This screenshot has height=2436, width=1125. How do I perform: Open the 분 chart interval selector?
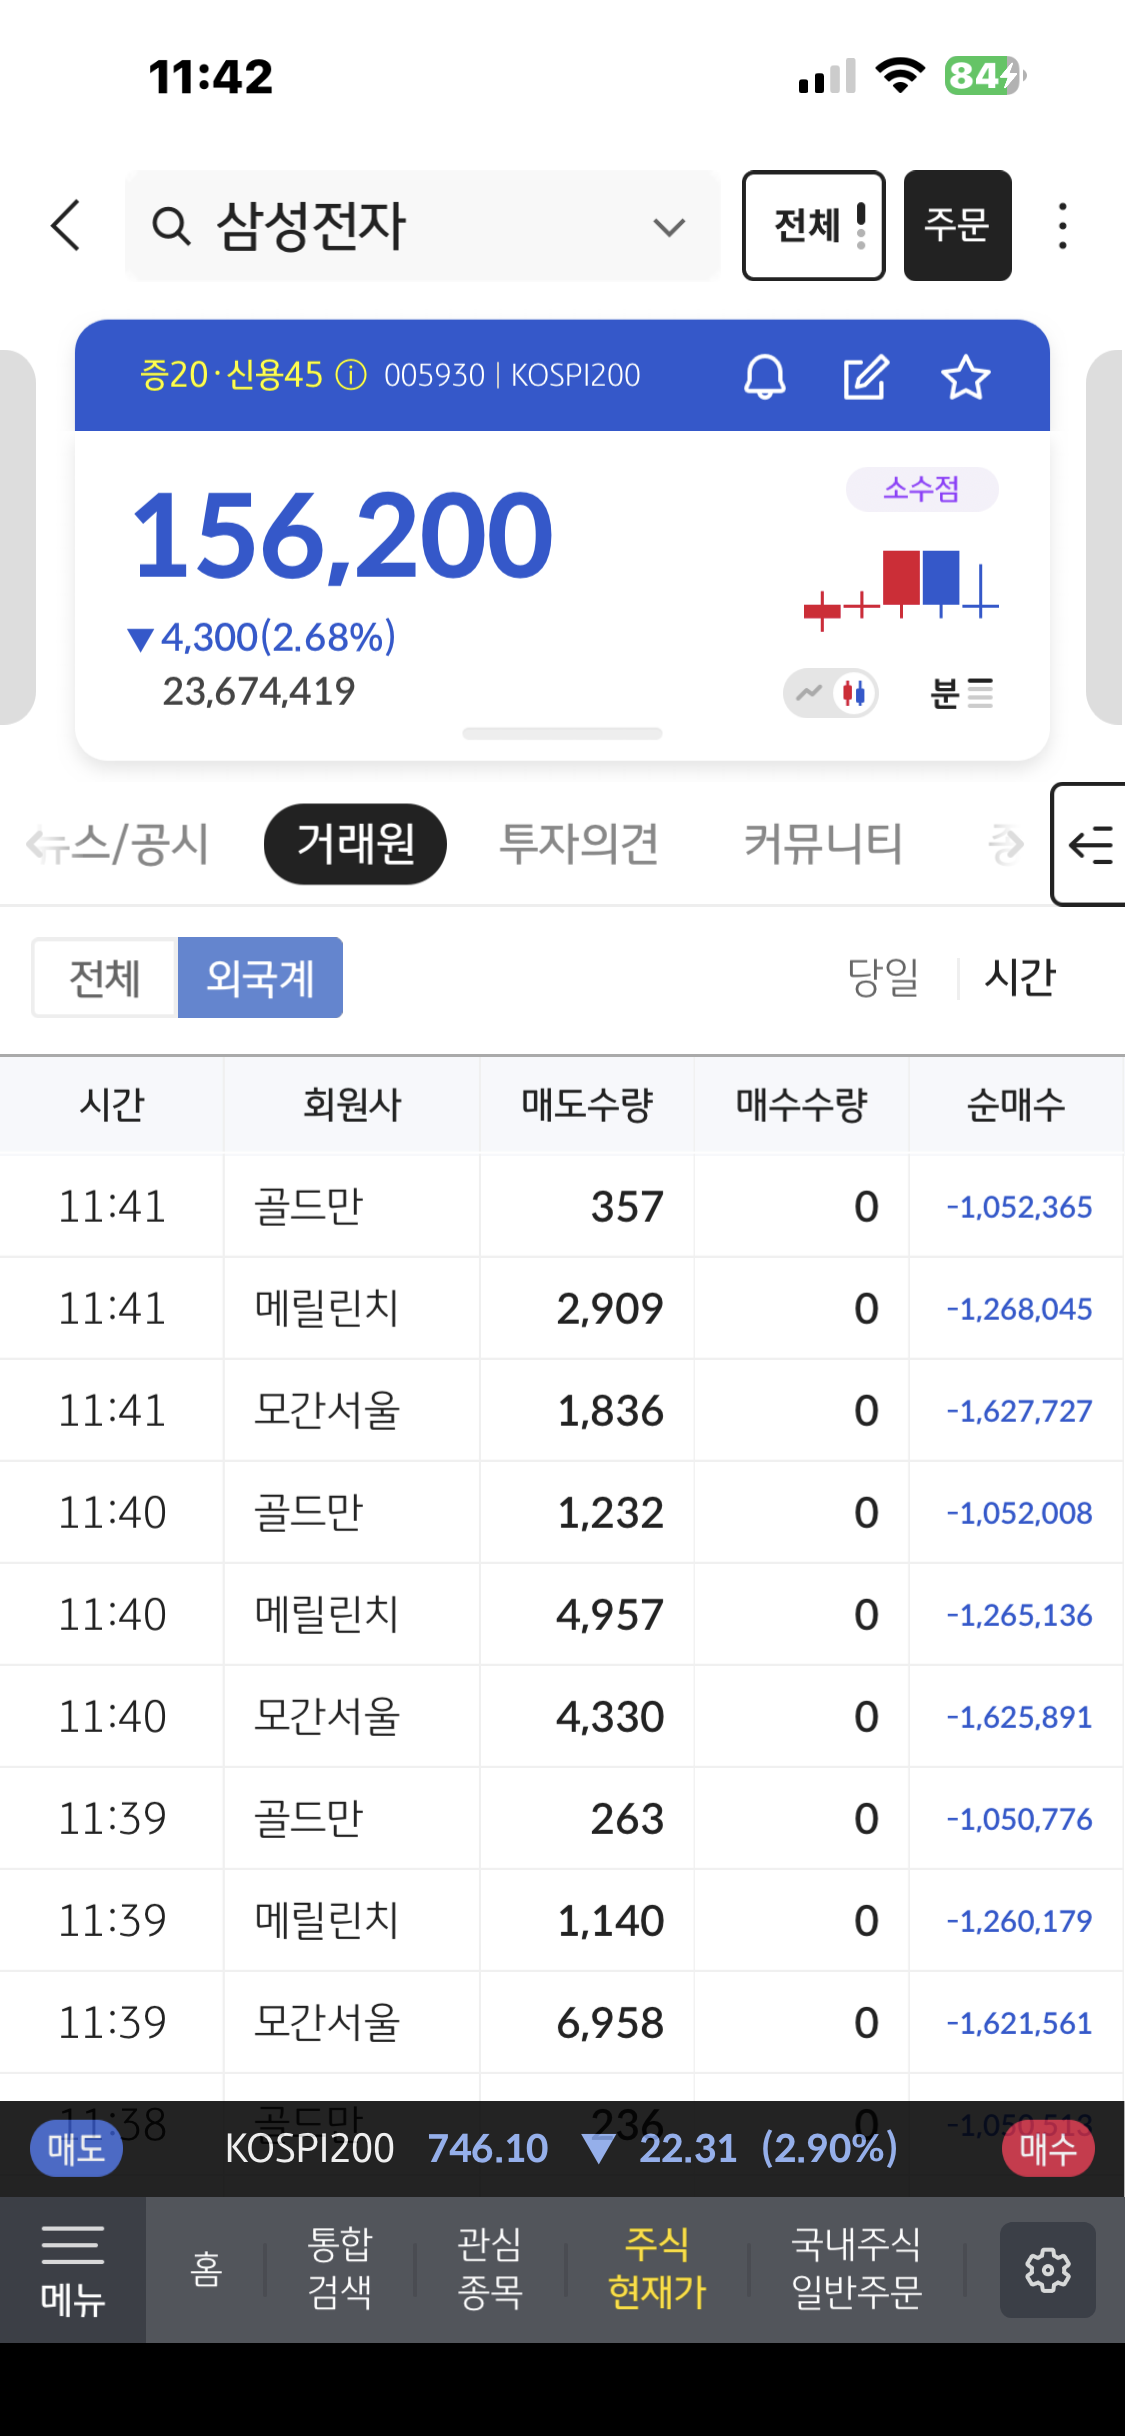[961, 692]
